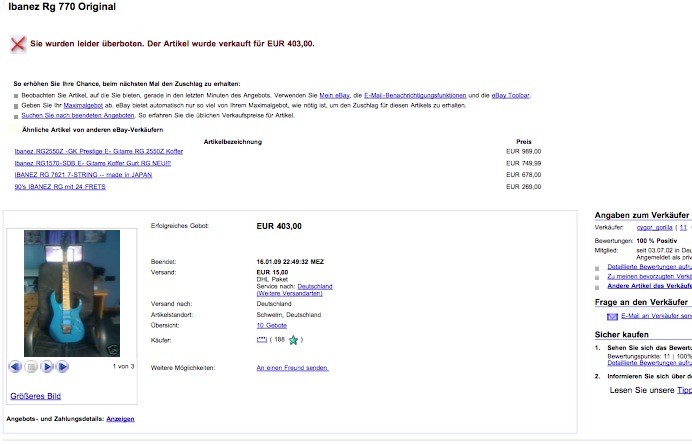Click the hidden buyer name link next to Käufer
The height and width of the screenshot is (445, 692).
click(262, 339)
